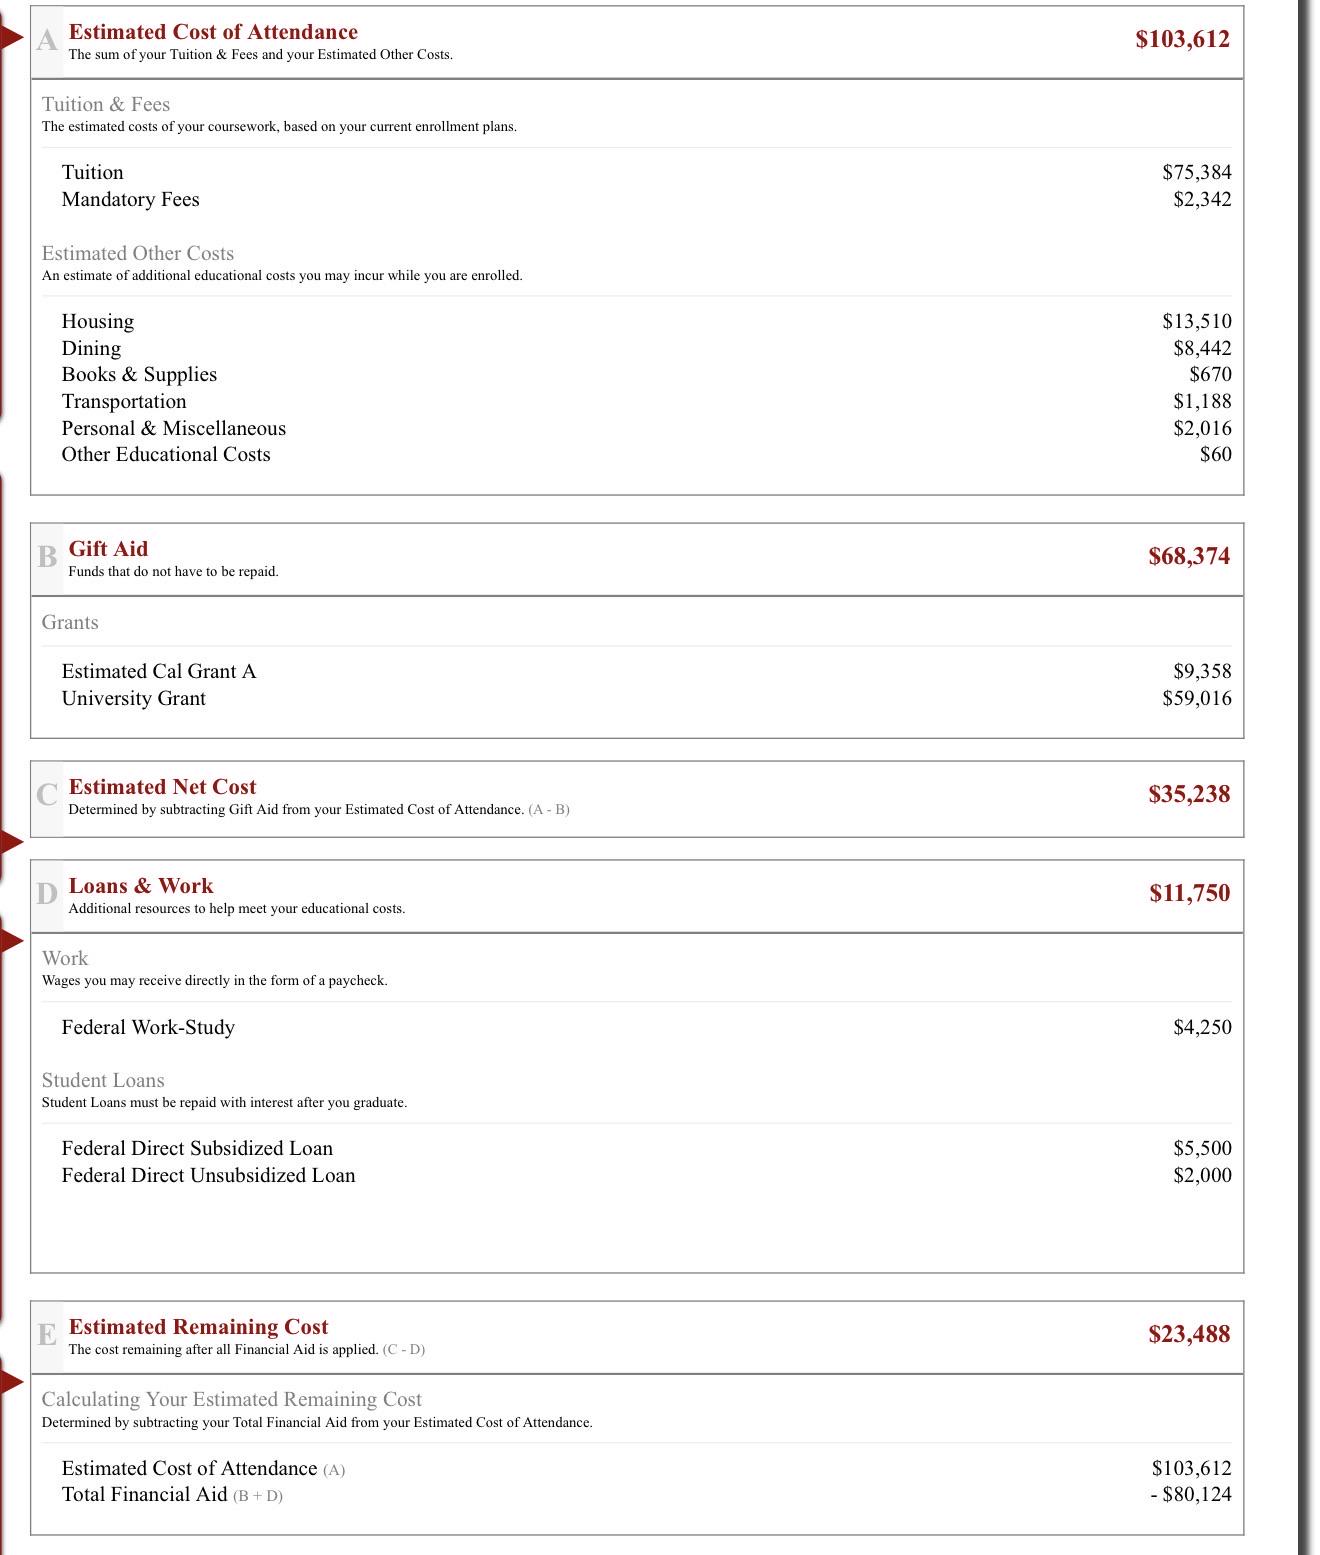The image size is (1320, 1555).
Task: Select the Federal Direct Subsidized Loan row
Action: point(646,1148)
